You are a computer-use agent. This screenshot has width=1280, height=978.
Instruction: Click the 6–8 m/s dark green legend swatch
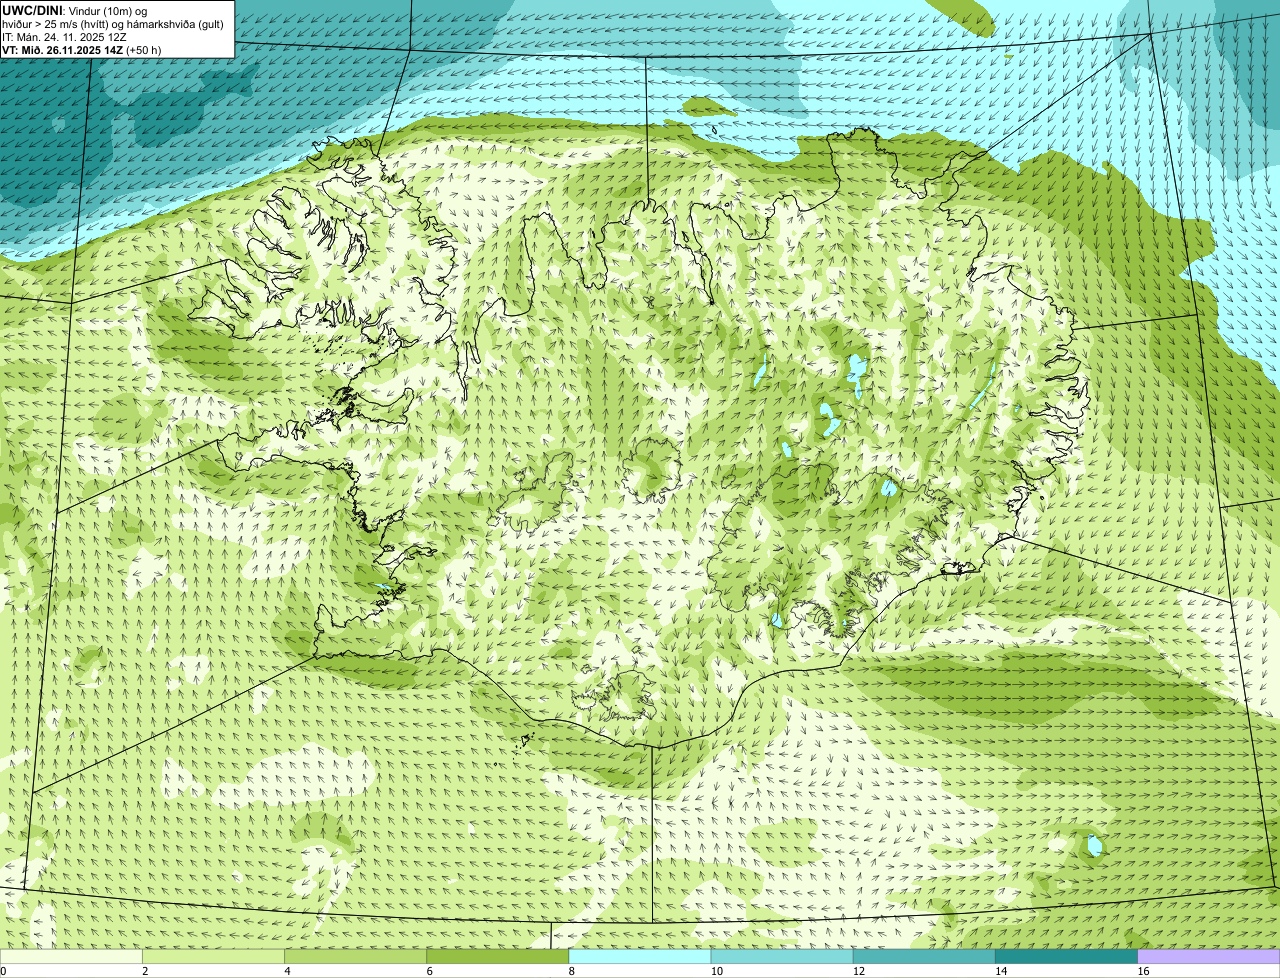pos(497,956)
